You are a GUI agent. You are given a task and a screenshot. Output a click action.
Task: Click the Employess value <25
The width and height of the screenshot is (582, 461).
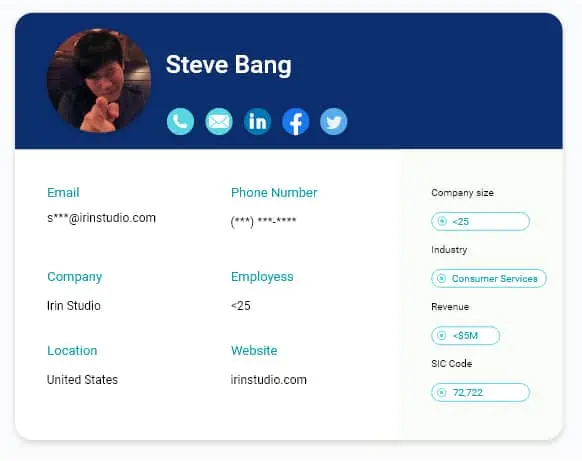pyautogui.click(x=241, y=305)
